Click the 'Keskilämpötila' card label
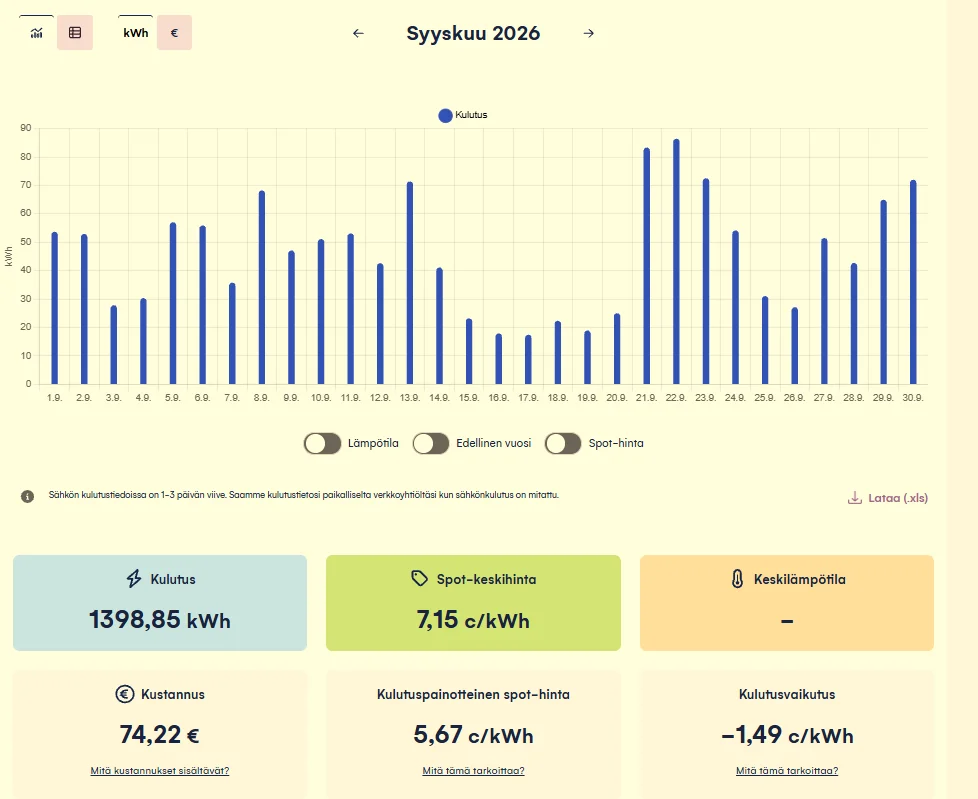The width and height of the screenshot is (978, 799). pyautogui.click(x=800, y=579)
